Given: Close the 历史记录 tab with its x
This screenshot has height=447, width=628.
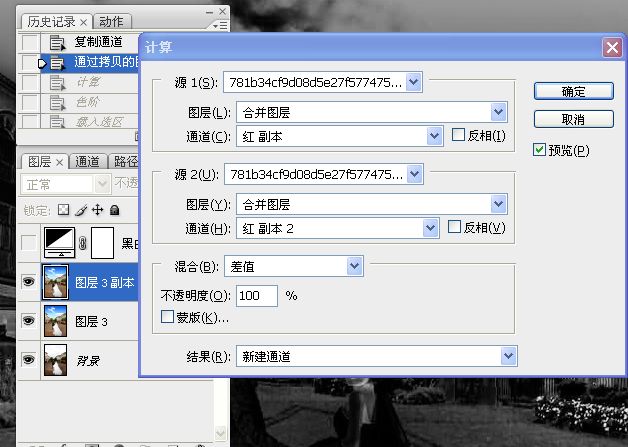Looking at the screenshot, I should (x=83, y=22).
